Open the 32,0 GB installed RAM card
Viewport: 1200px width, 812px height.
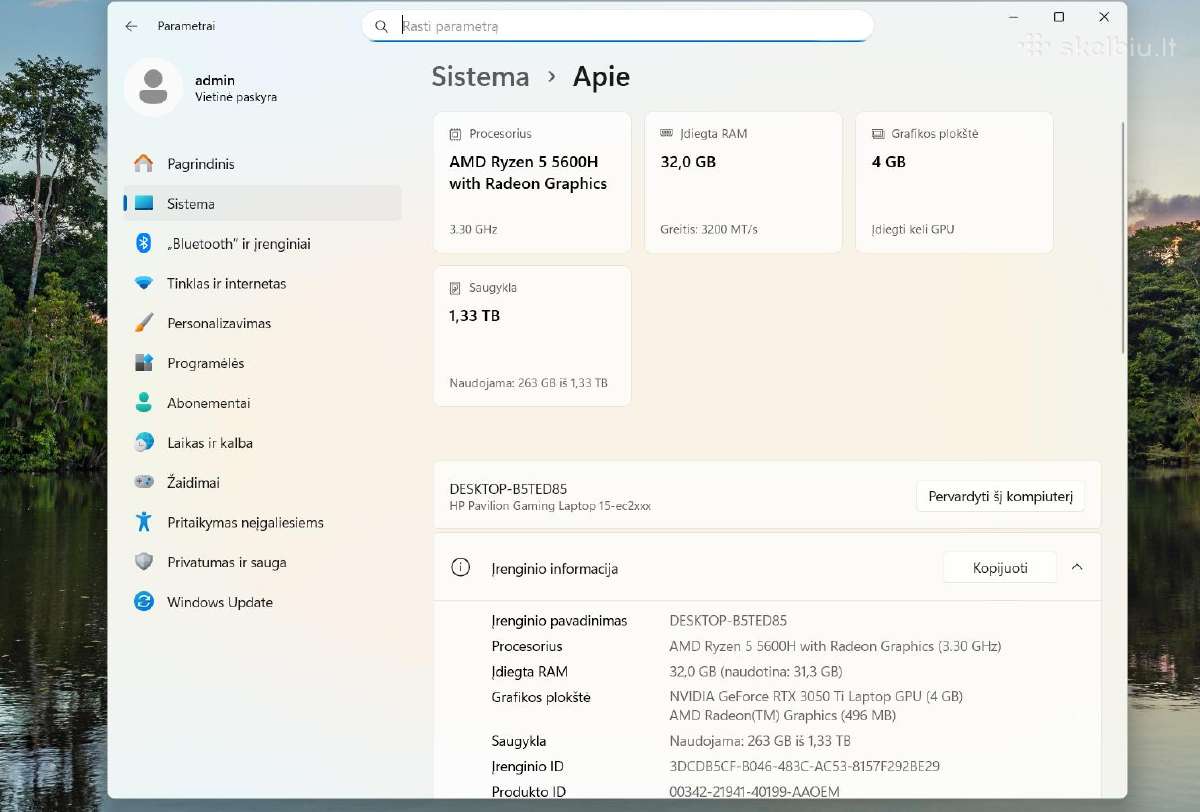coord(743,182)
